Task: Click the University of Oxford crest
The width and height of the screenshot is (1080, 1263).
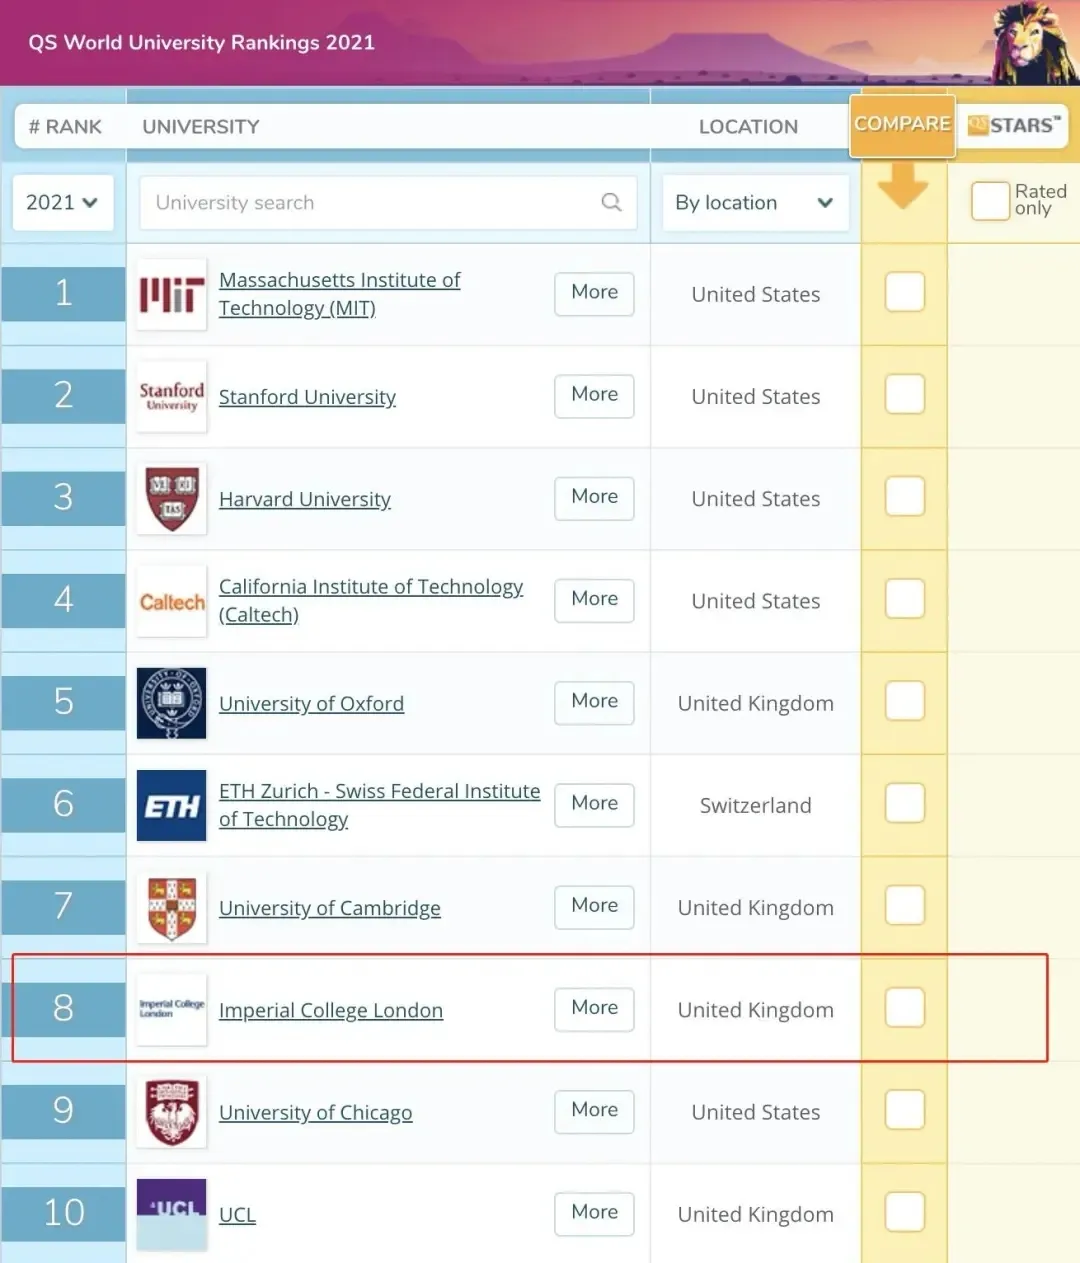Action: [x=171, y=703]
